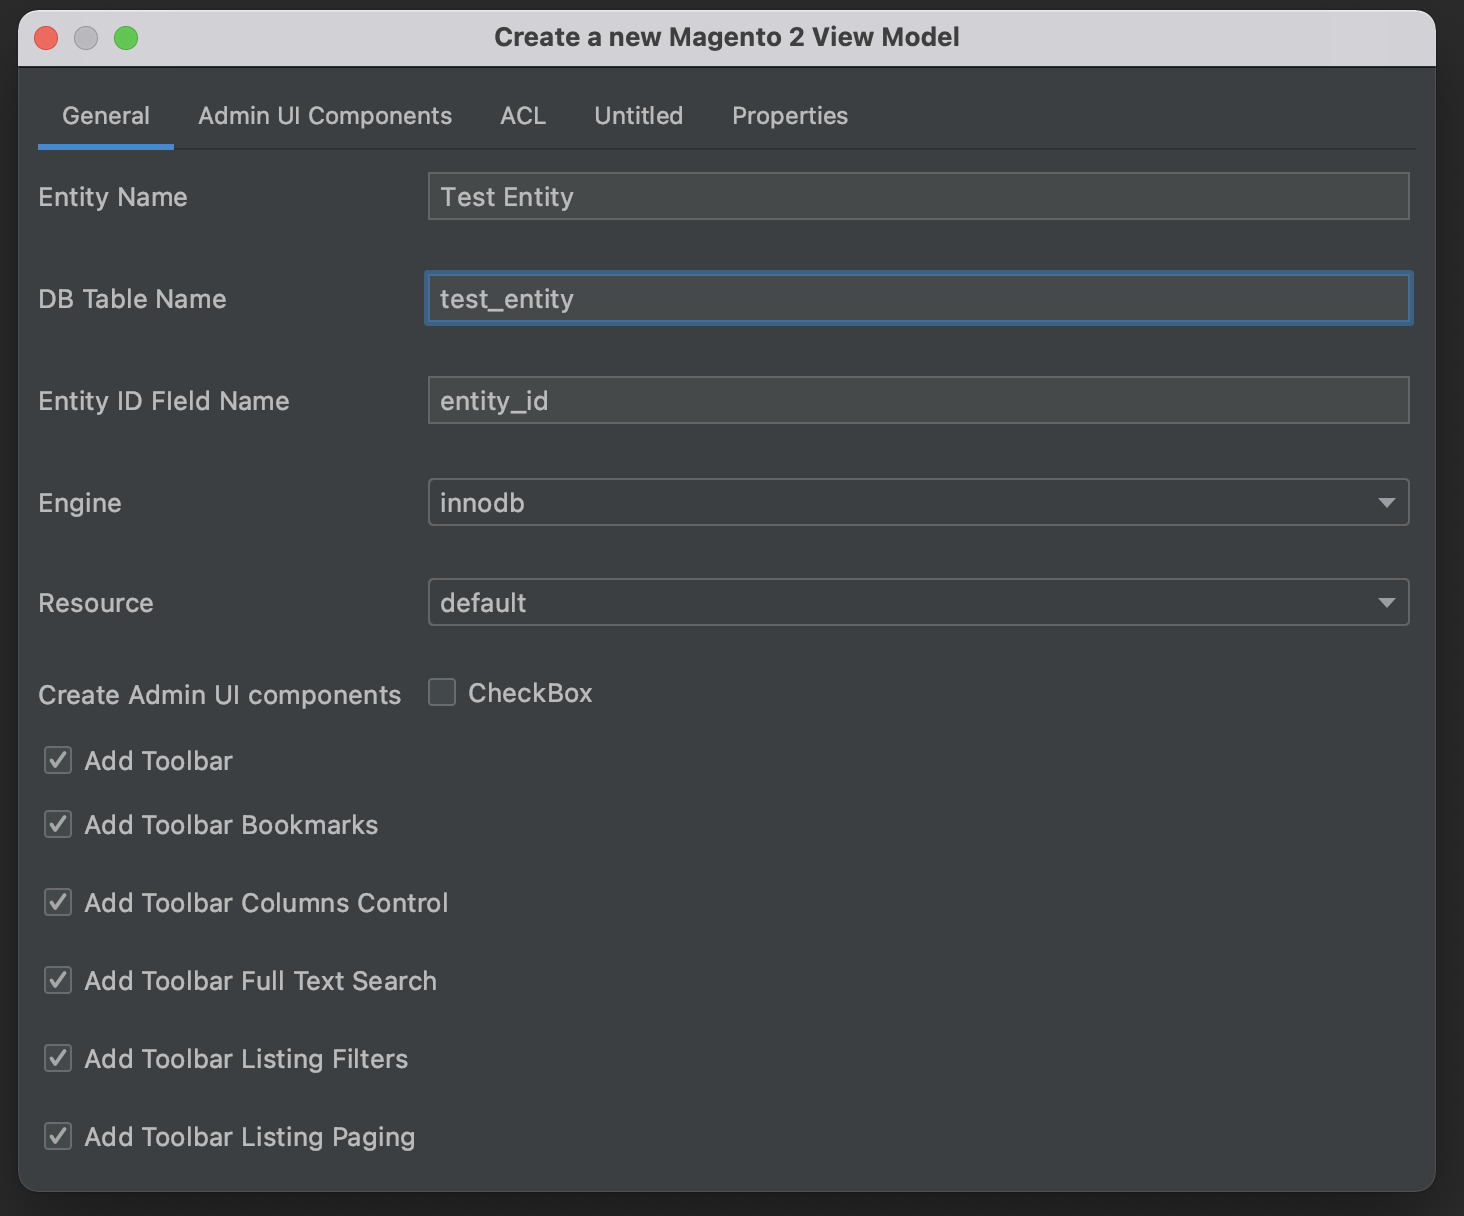Focus the Entity Name text field
Image resolution: width=1464 pixels, height=1216 pixels.
pyautogui.click(x=918, y=197)
